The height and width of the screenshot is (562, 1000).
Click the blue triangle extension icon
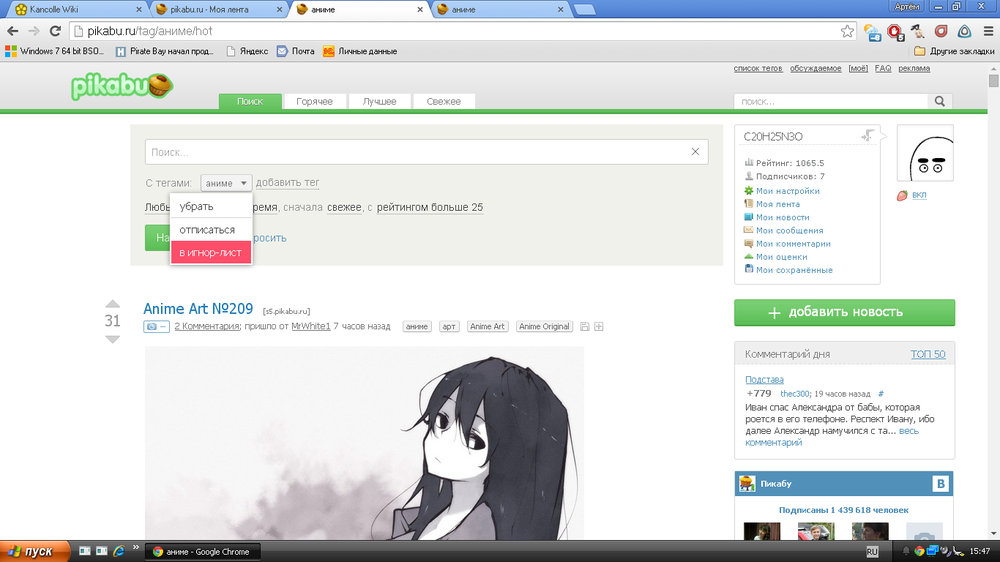[964, 31]
